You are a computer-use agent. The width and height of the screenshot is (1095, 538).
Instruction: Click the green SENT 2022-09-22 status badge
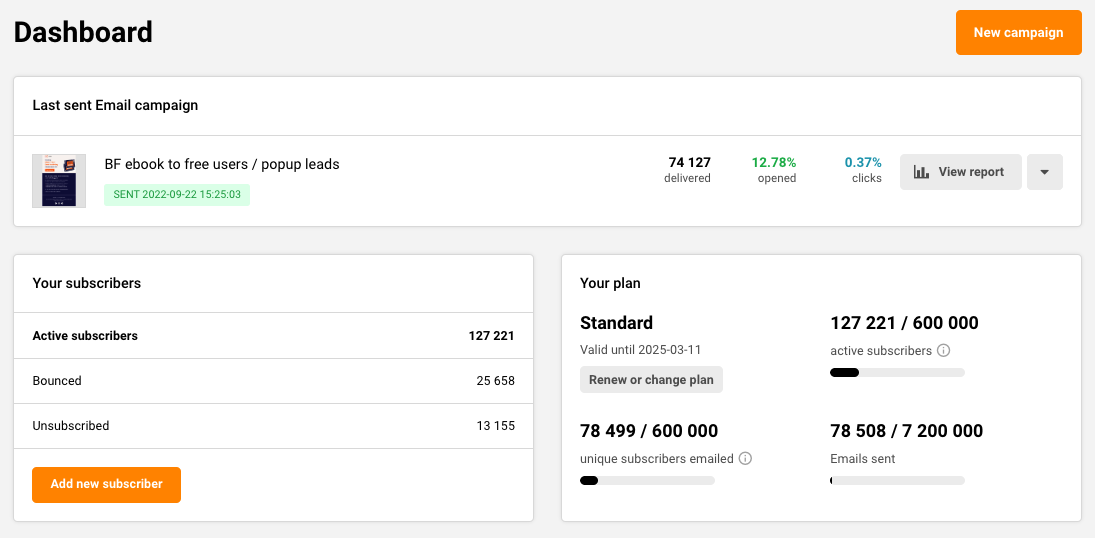point(177,194)
